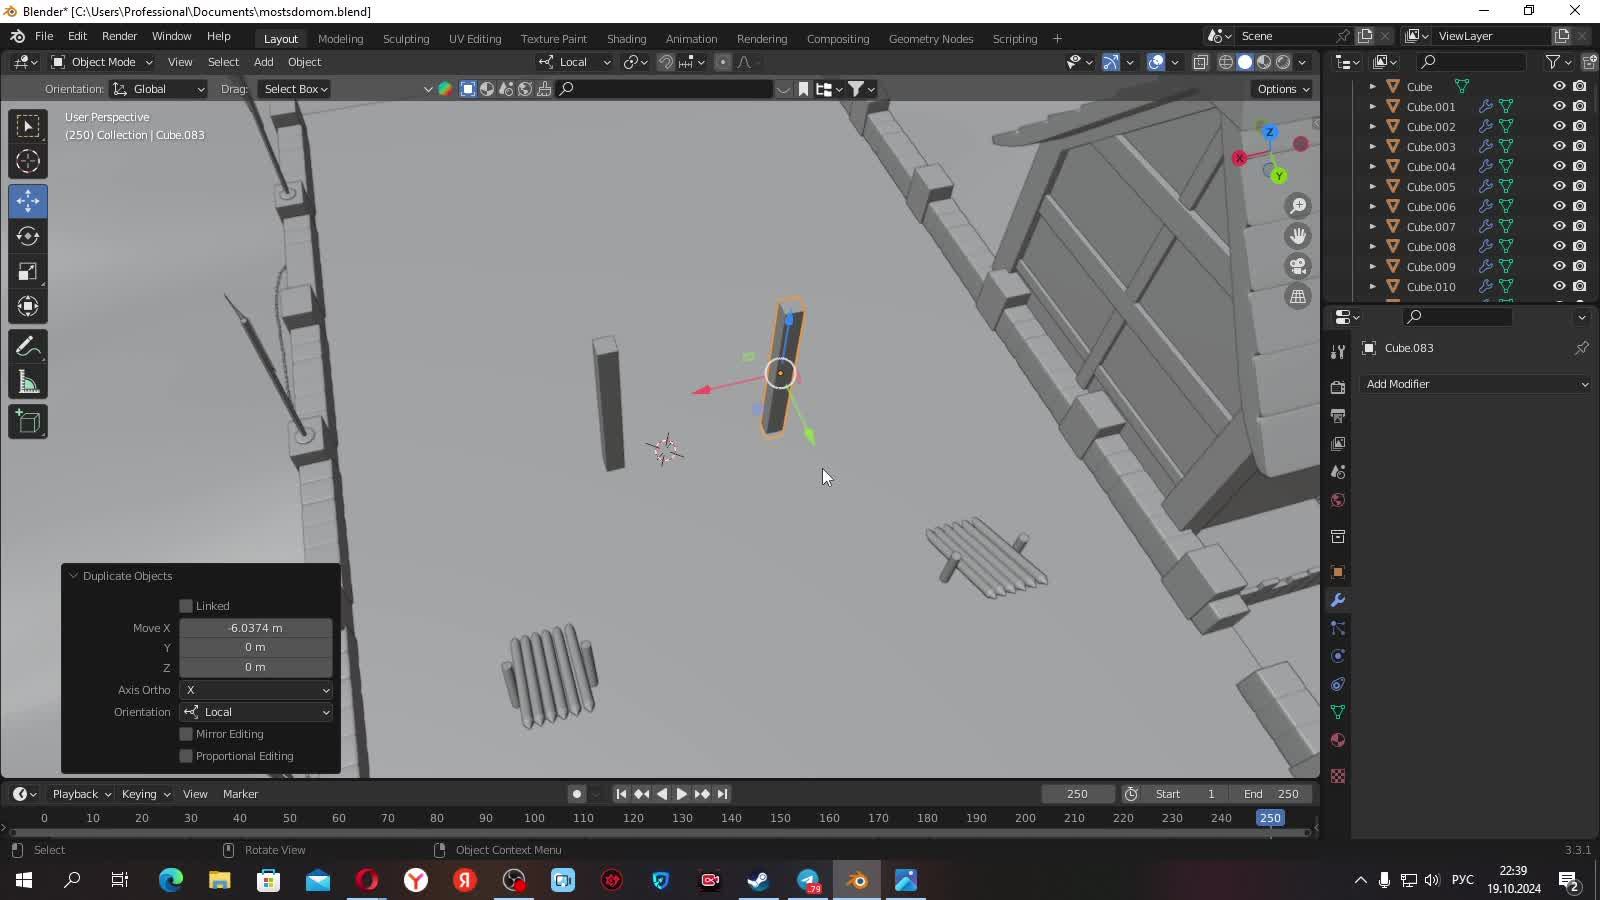Select the Scale tool
Screen dimensions: 1600x900
click(28, 272)
